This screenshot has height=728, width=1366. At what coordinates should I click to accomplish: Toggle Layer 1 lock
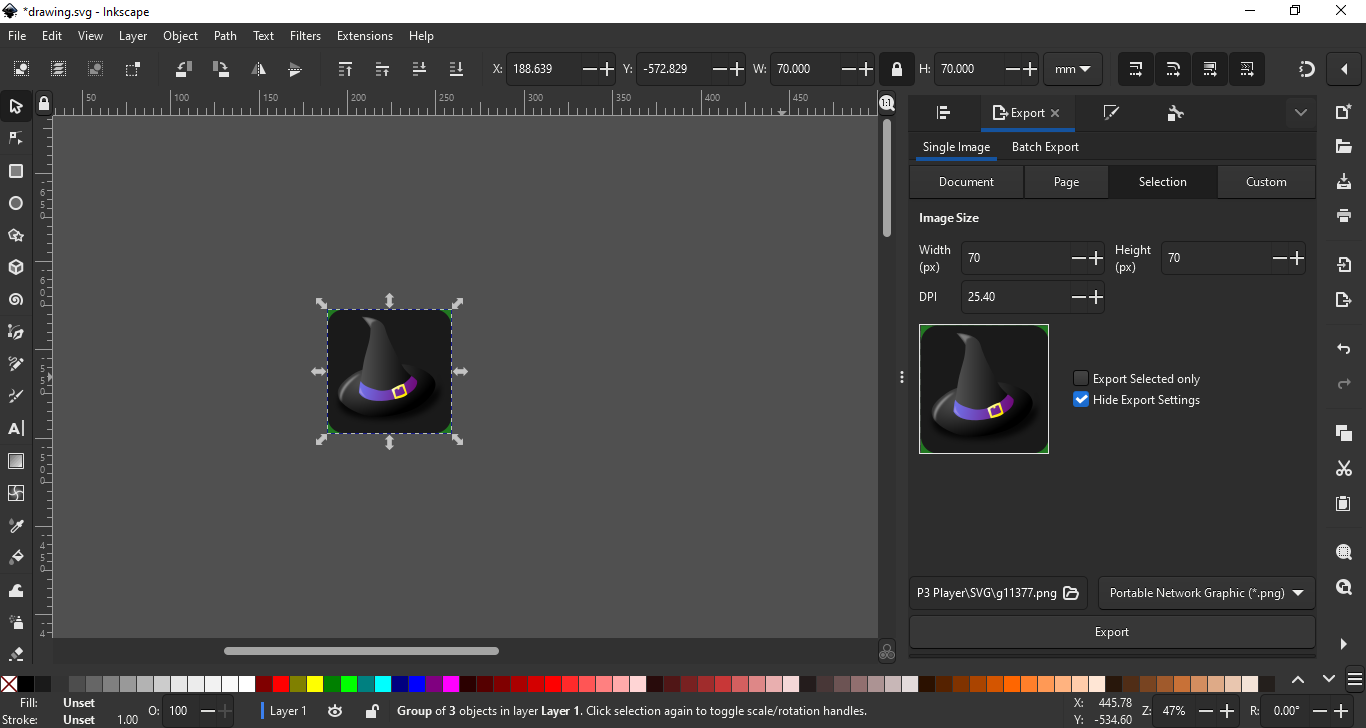[x=371, y=711]
